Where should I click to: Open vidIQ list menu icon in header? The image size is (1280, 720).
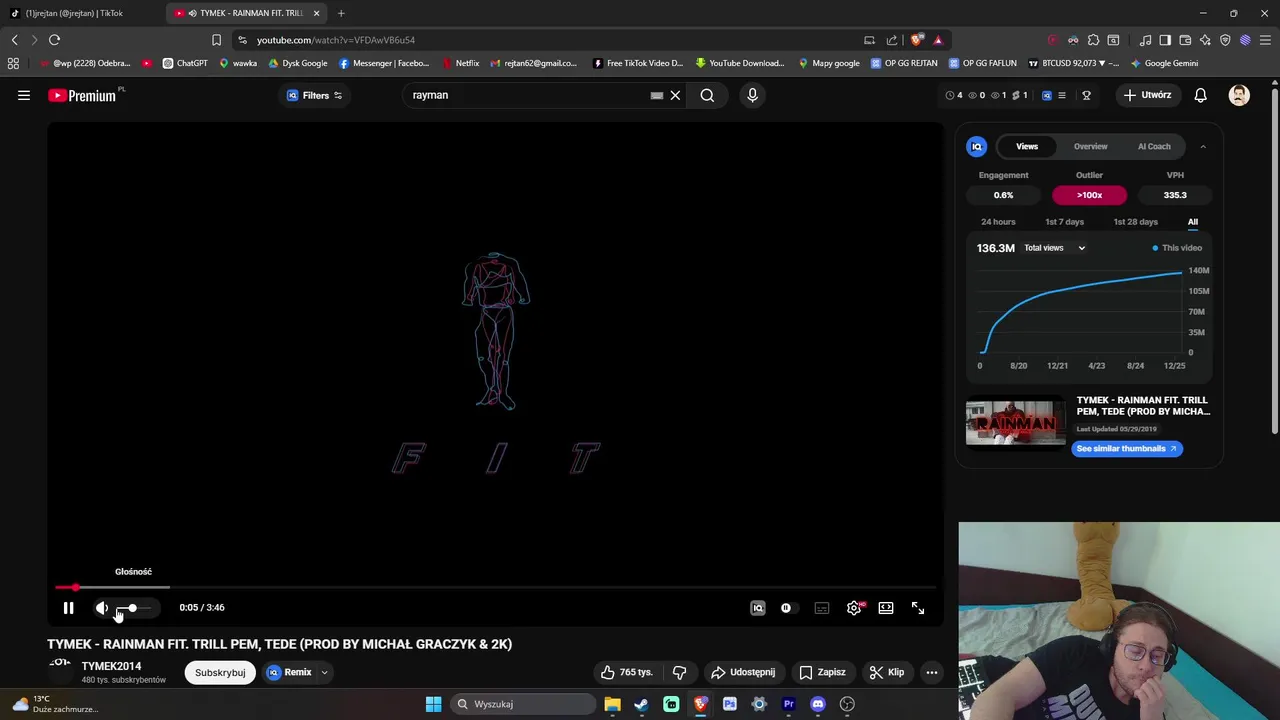point(1062,95)
